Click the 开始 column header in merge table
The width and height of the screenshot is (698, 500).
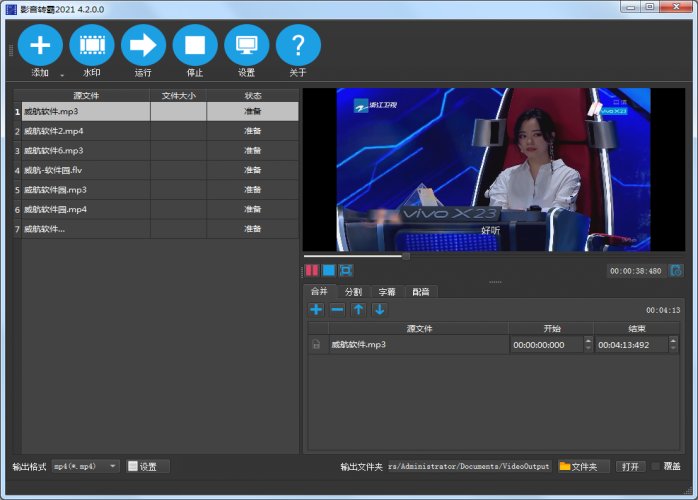coord(552,329)
